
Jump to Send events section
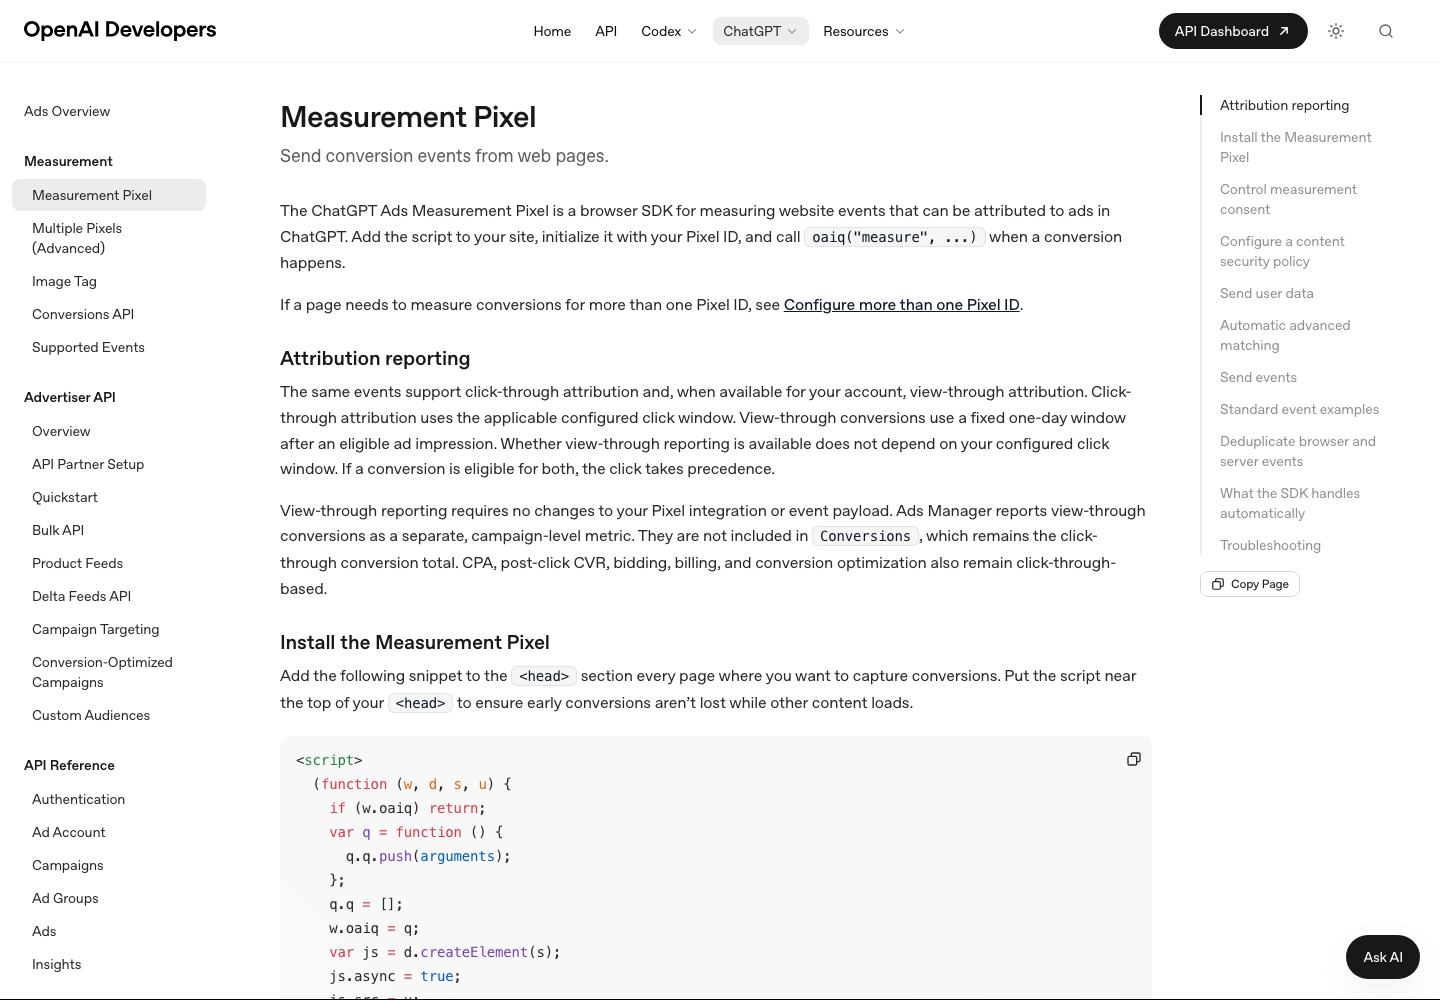pos(1258,377)
